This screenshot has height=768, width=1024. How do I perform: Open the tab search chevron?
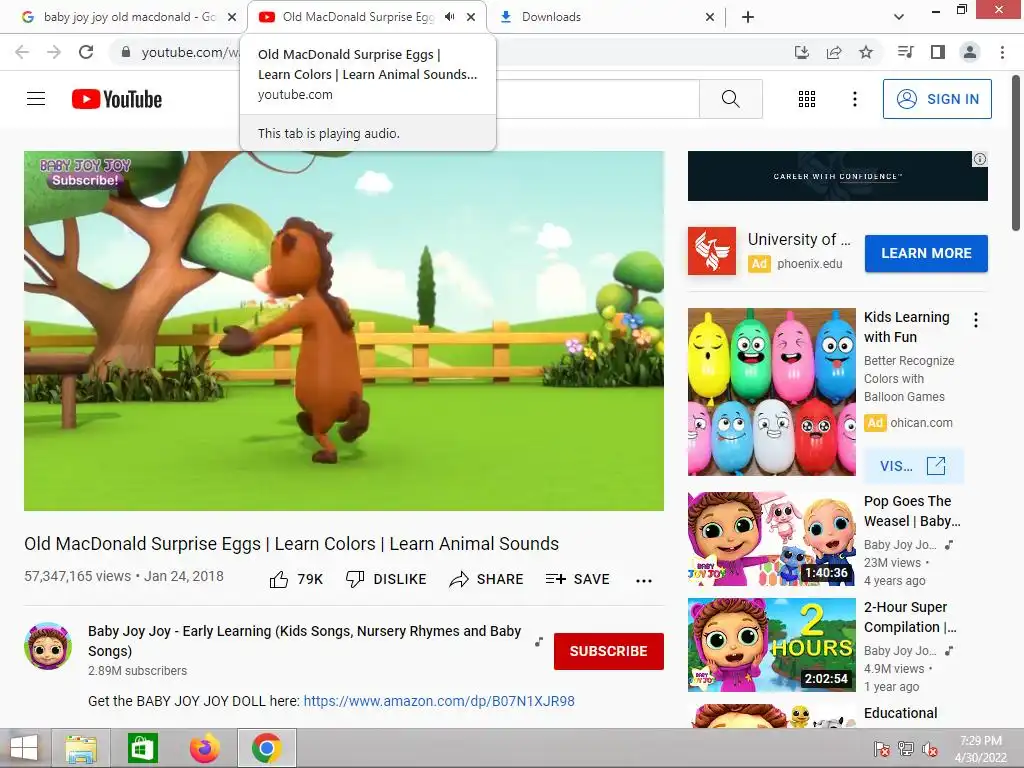pos(899,17)
